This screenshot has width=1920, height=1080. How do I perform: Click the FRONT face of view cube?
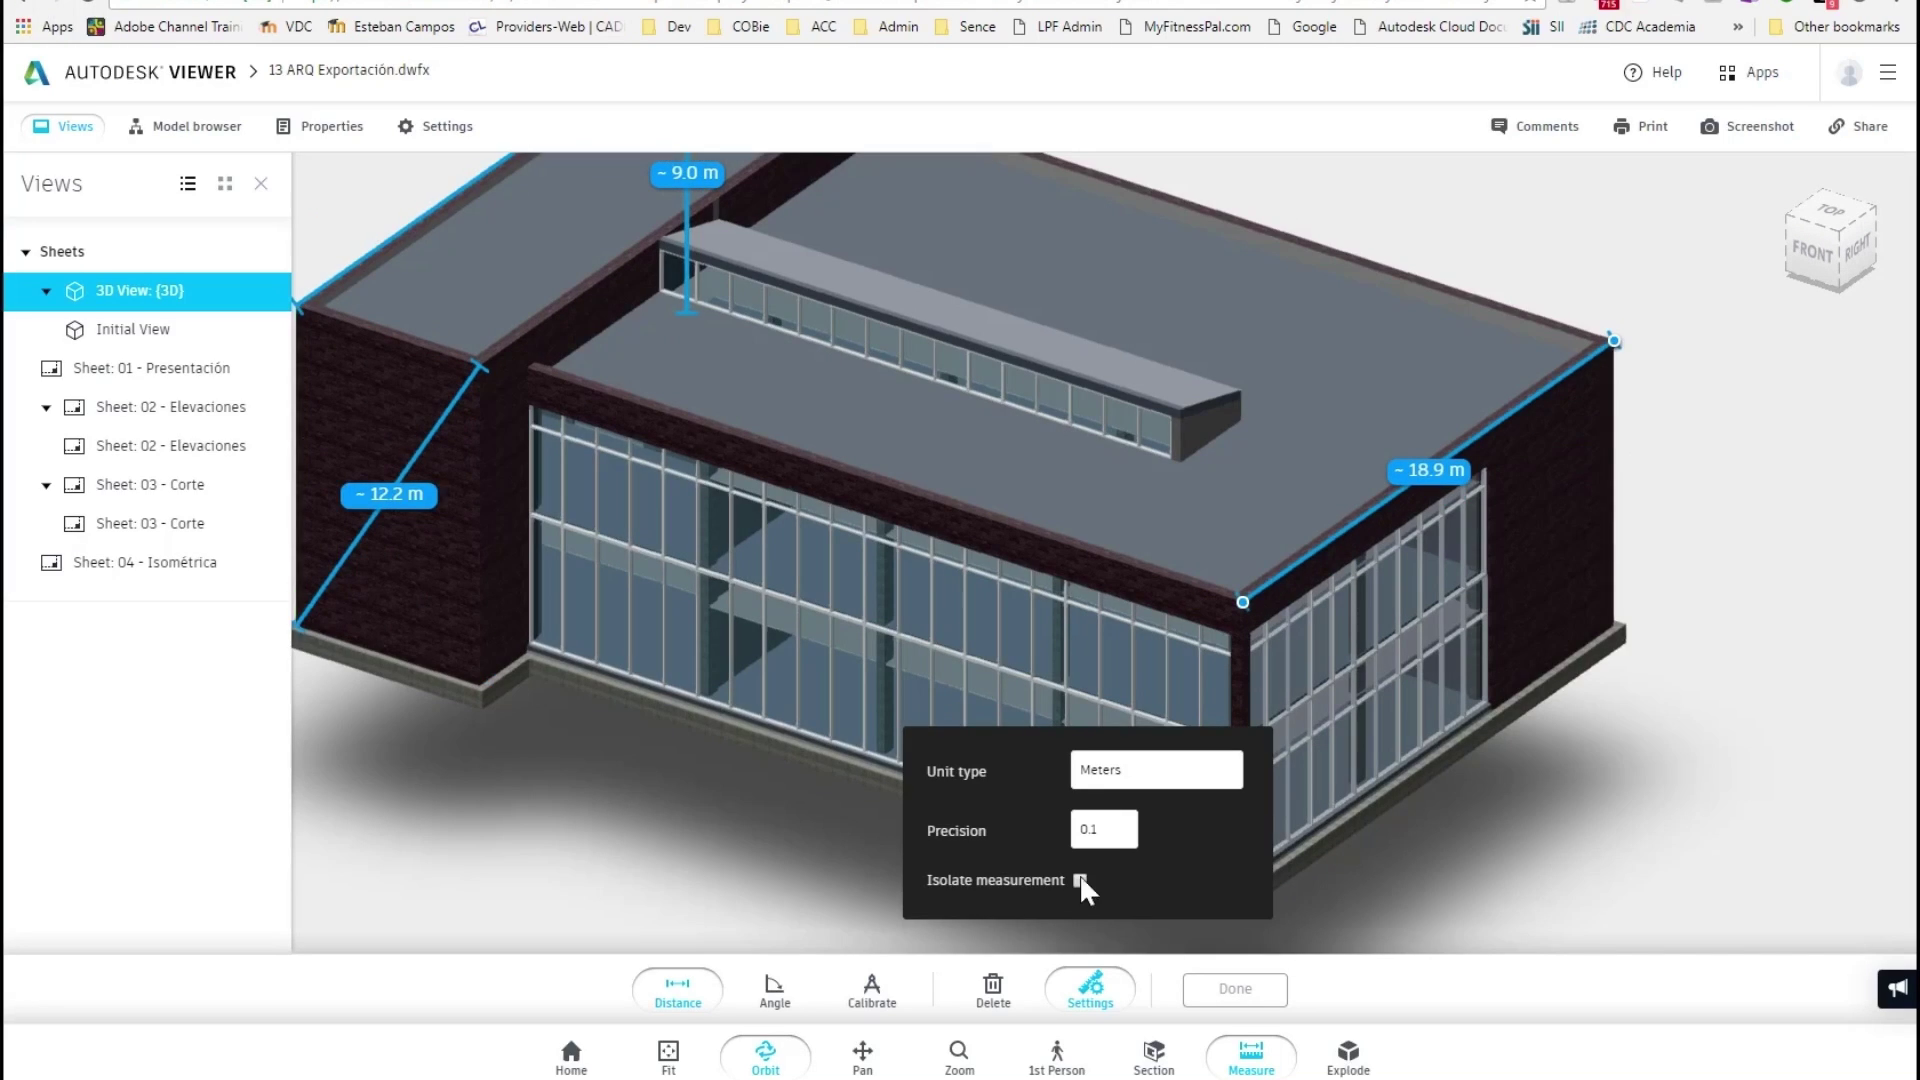click(1811, 251)
